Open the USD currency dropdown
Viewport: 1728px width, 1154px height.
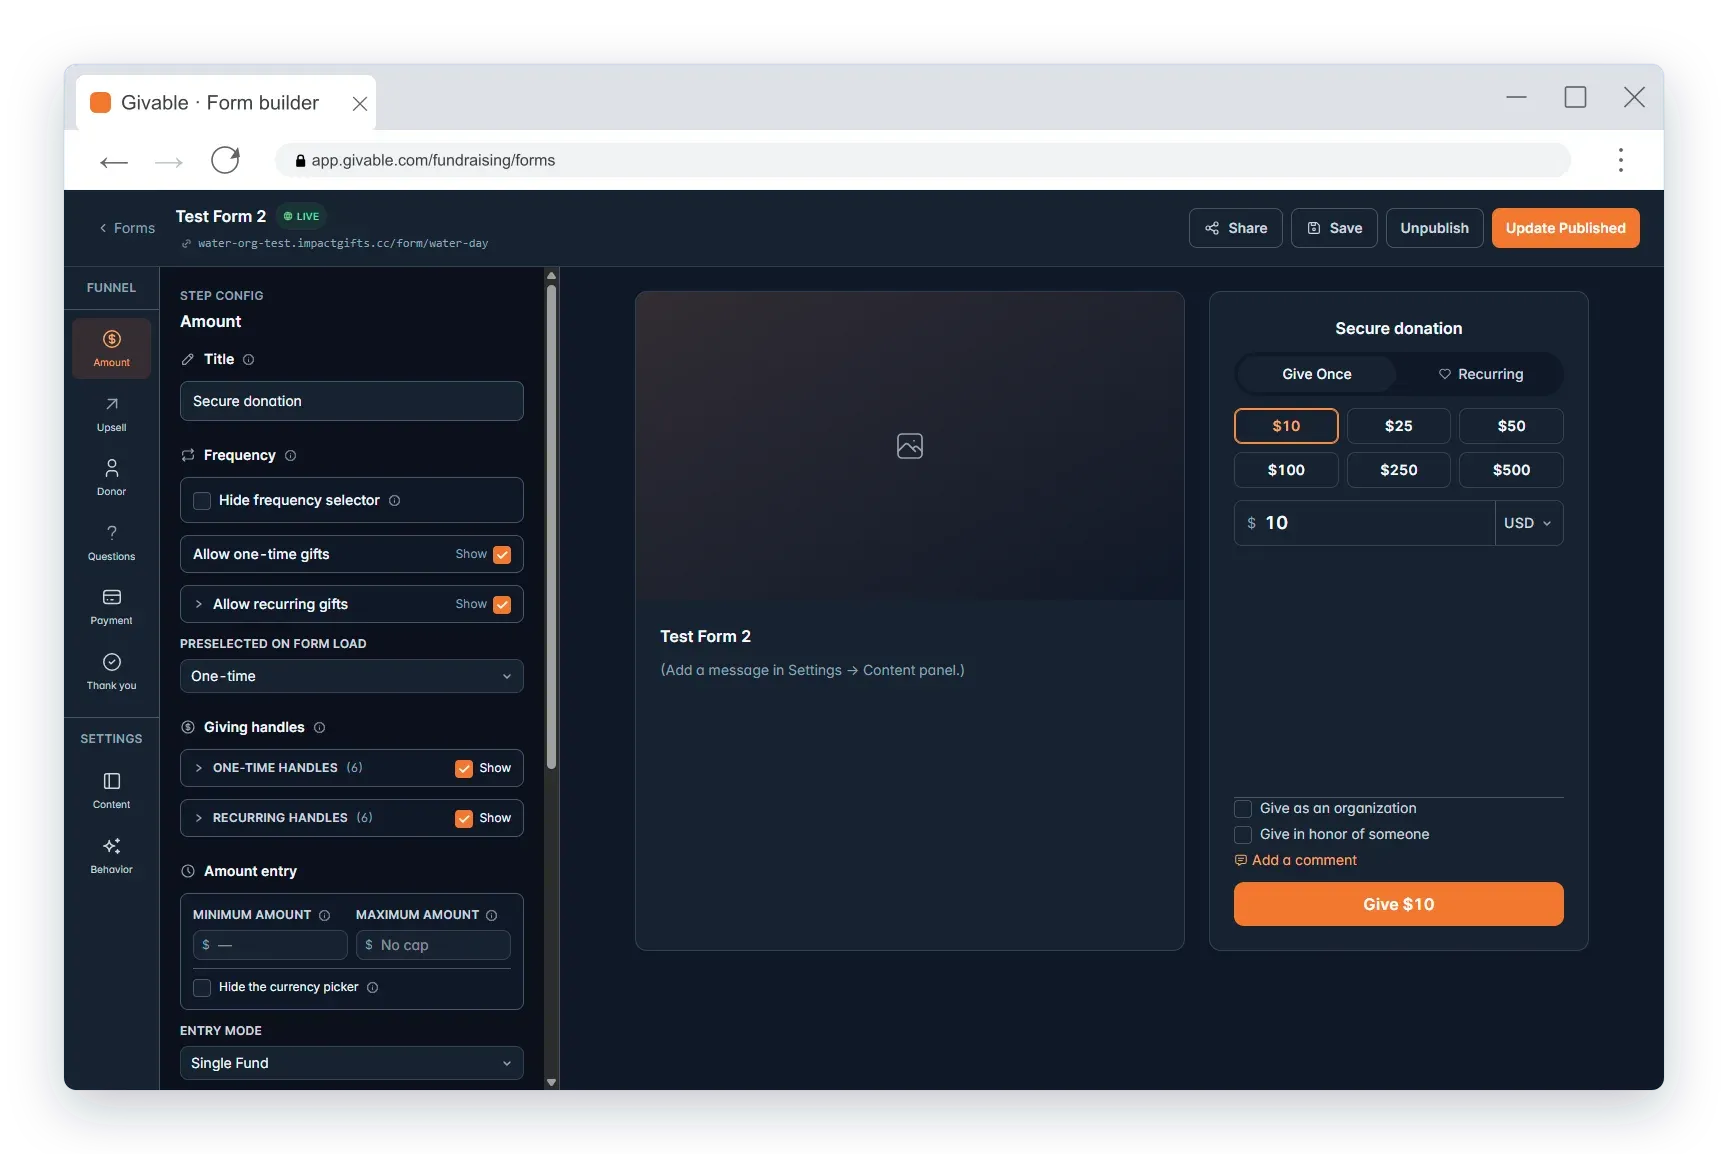[x=1528, y=523]
